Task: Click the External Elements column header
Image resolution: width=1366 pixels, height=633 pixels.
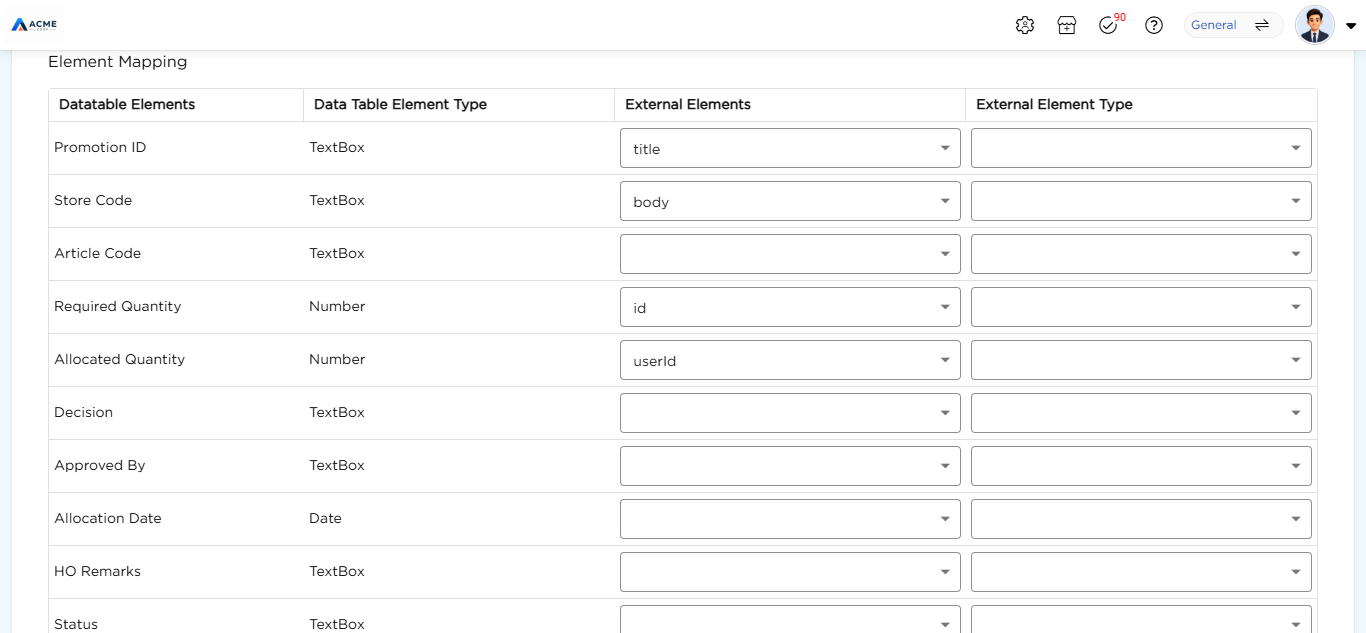Action: (688, 104)
